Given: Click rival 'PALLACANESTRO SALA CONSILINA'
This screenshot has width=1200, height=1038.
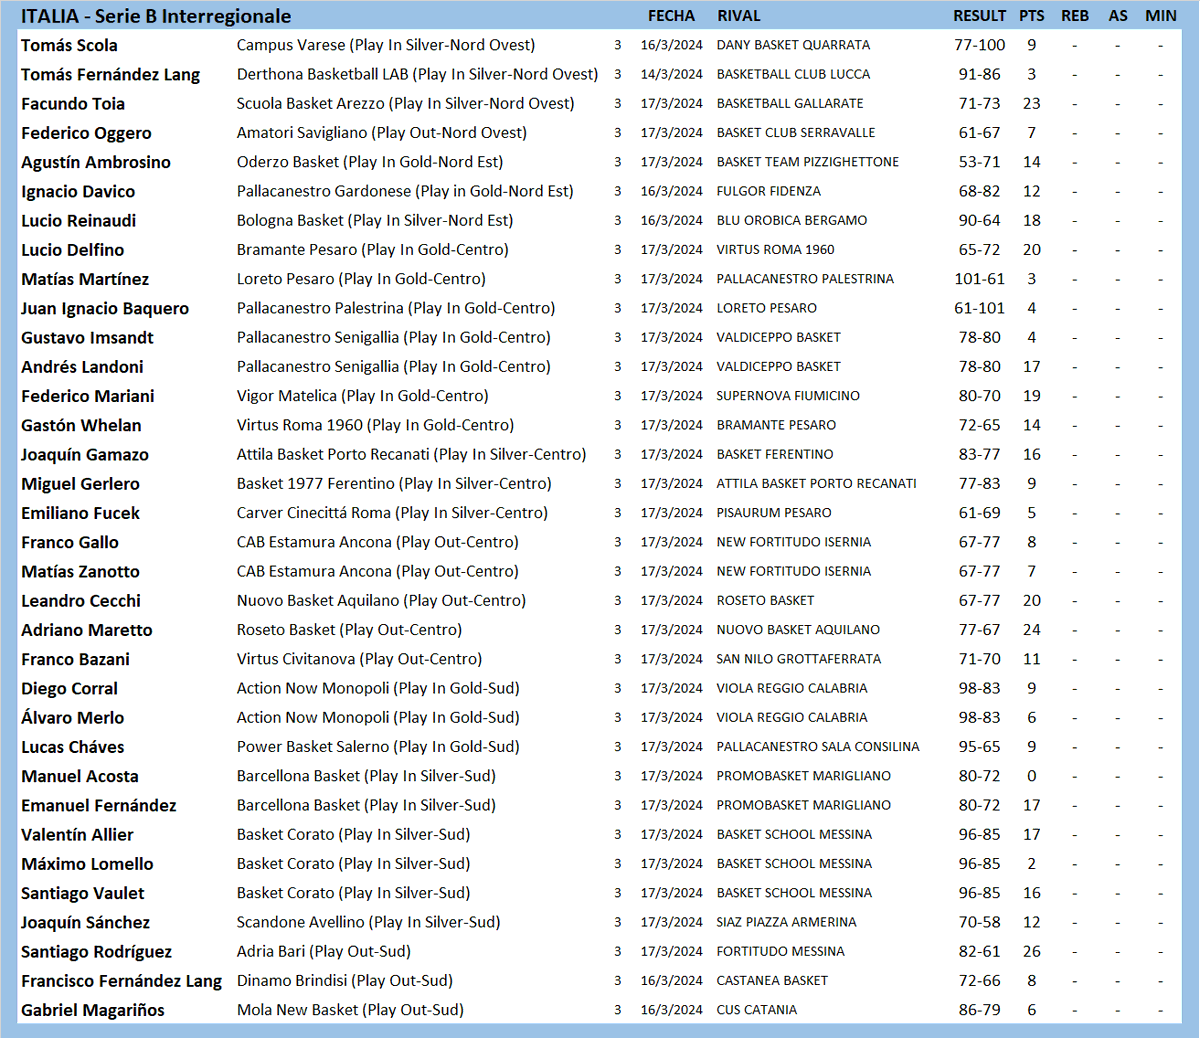Looking at the screenshot, I should point(818,747).
